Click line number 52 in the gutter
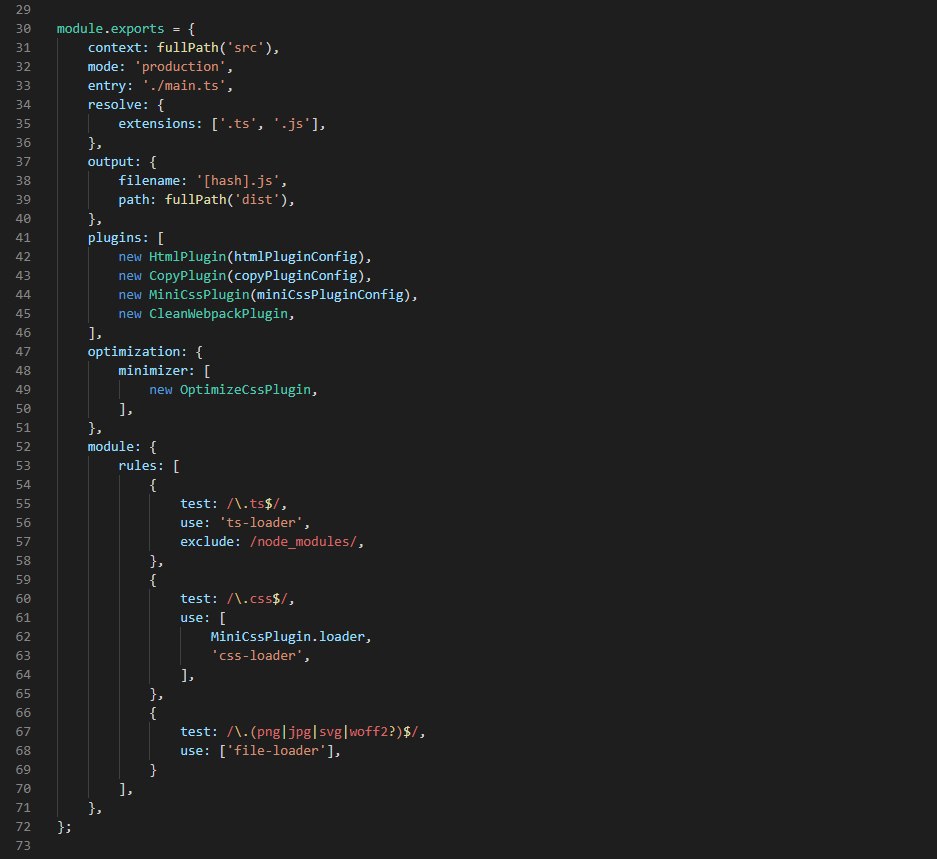 pos(23,447)
